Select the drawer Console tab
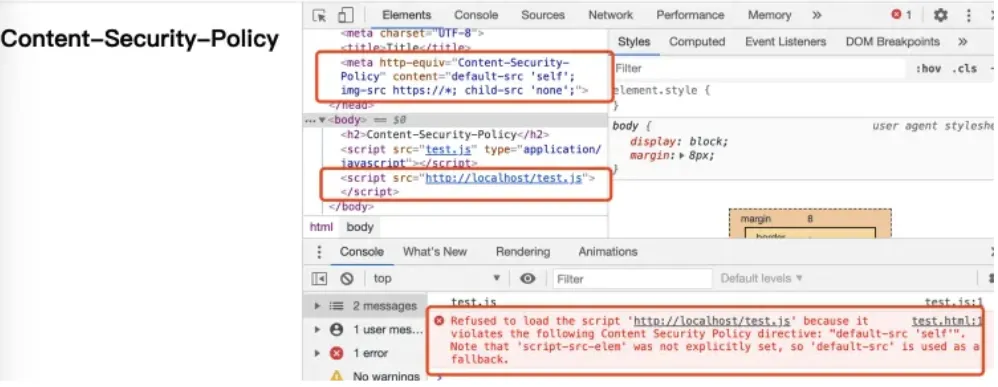 tap(362, 252)
